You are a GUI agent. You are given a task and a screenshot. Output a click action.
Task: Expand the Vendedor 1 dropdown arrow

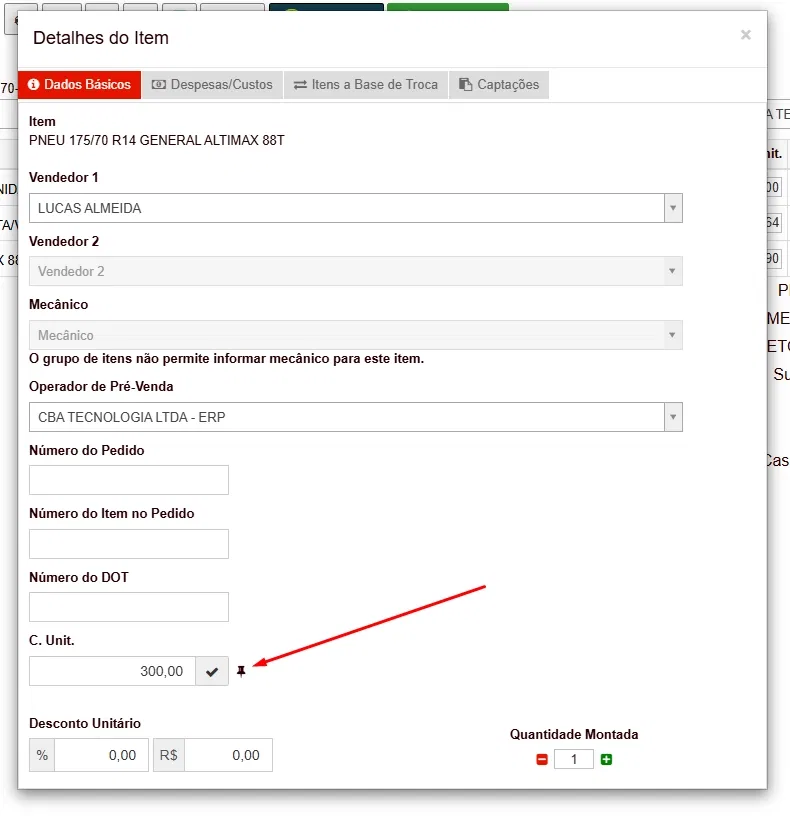click(x=673, y=208)
